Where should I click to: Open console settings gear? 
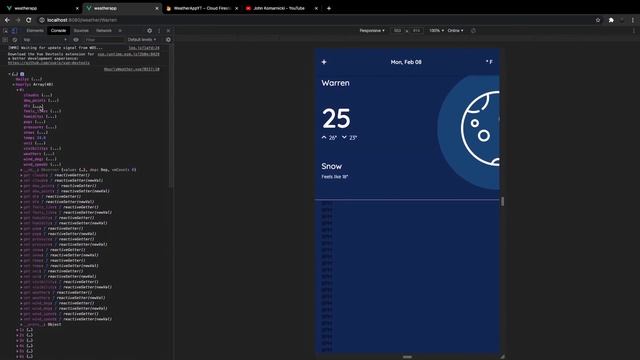coord(168,40)
